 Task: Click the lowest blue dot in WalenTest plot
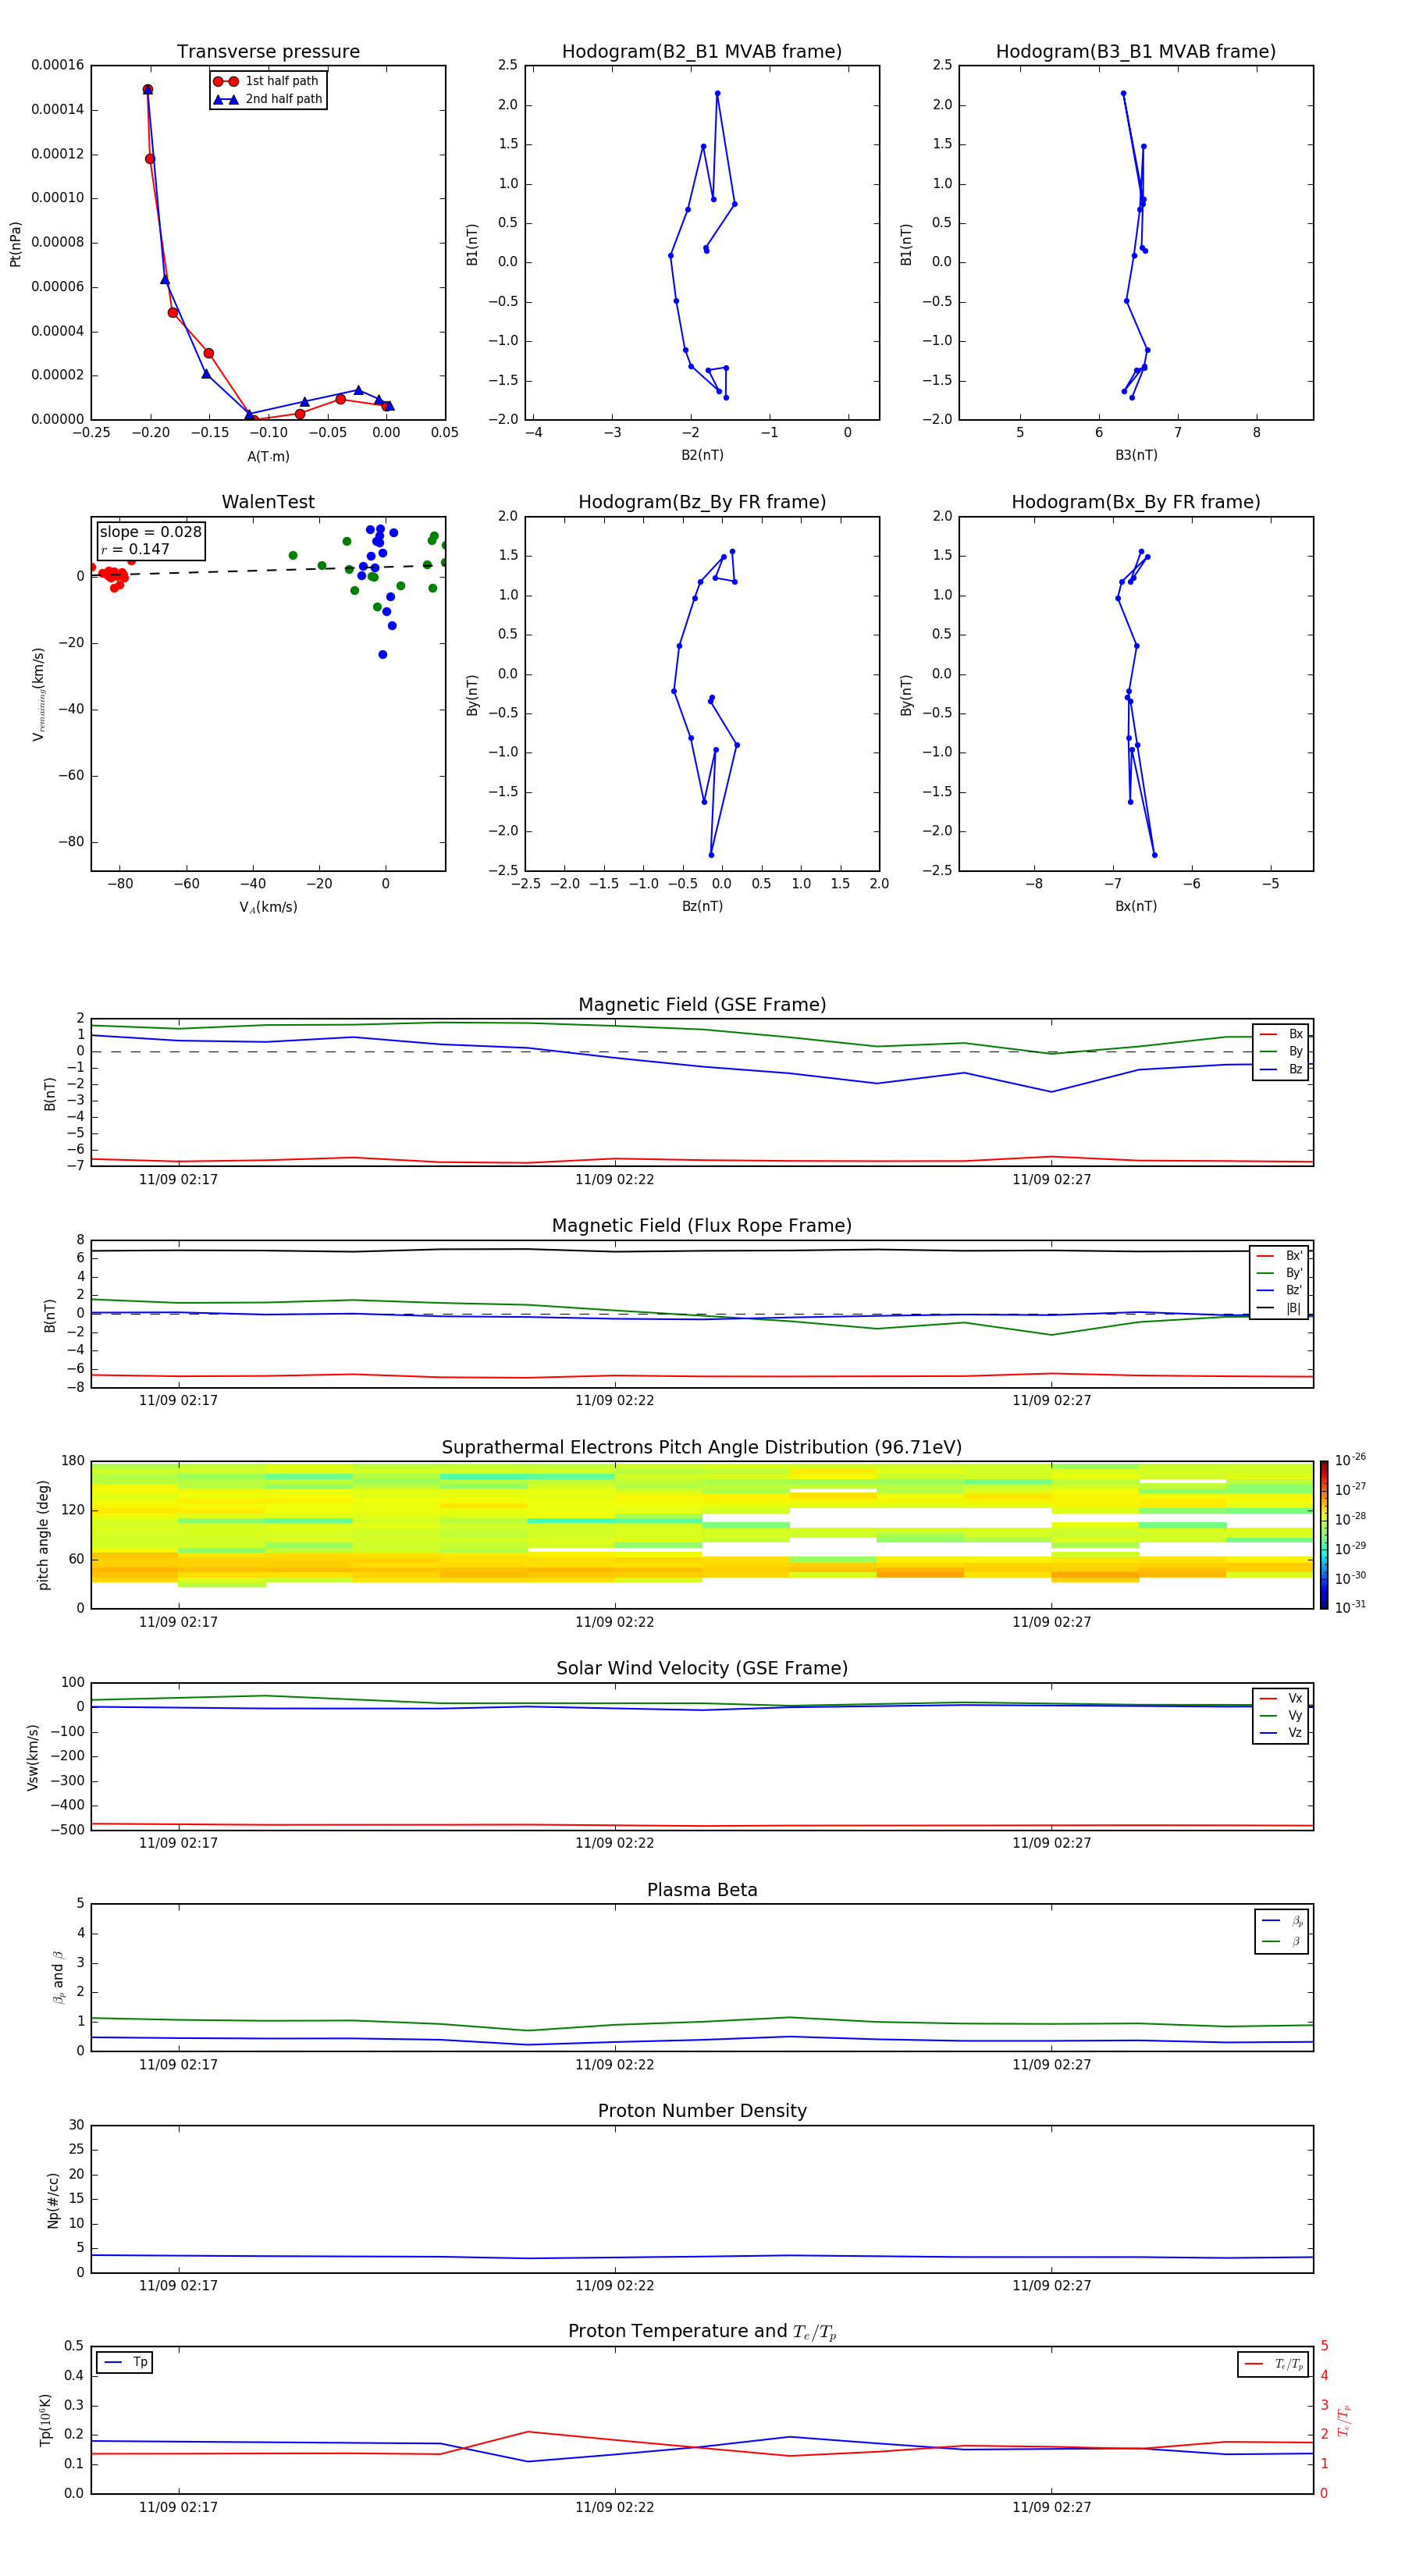[x=382, y=655]
